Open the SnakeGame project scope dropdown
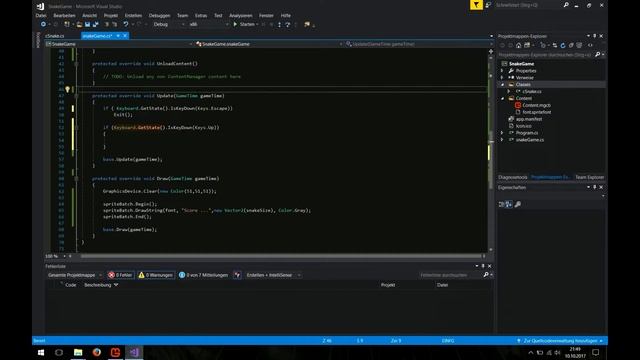The width and height of the screenshot is (640, 360). pyautogui.click(x=119, y=44)
